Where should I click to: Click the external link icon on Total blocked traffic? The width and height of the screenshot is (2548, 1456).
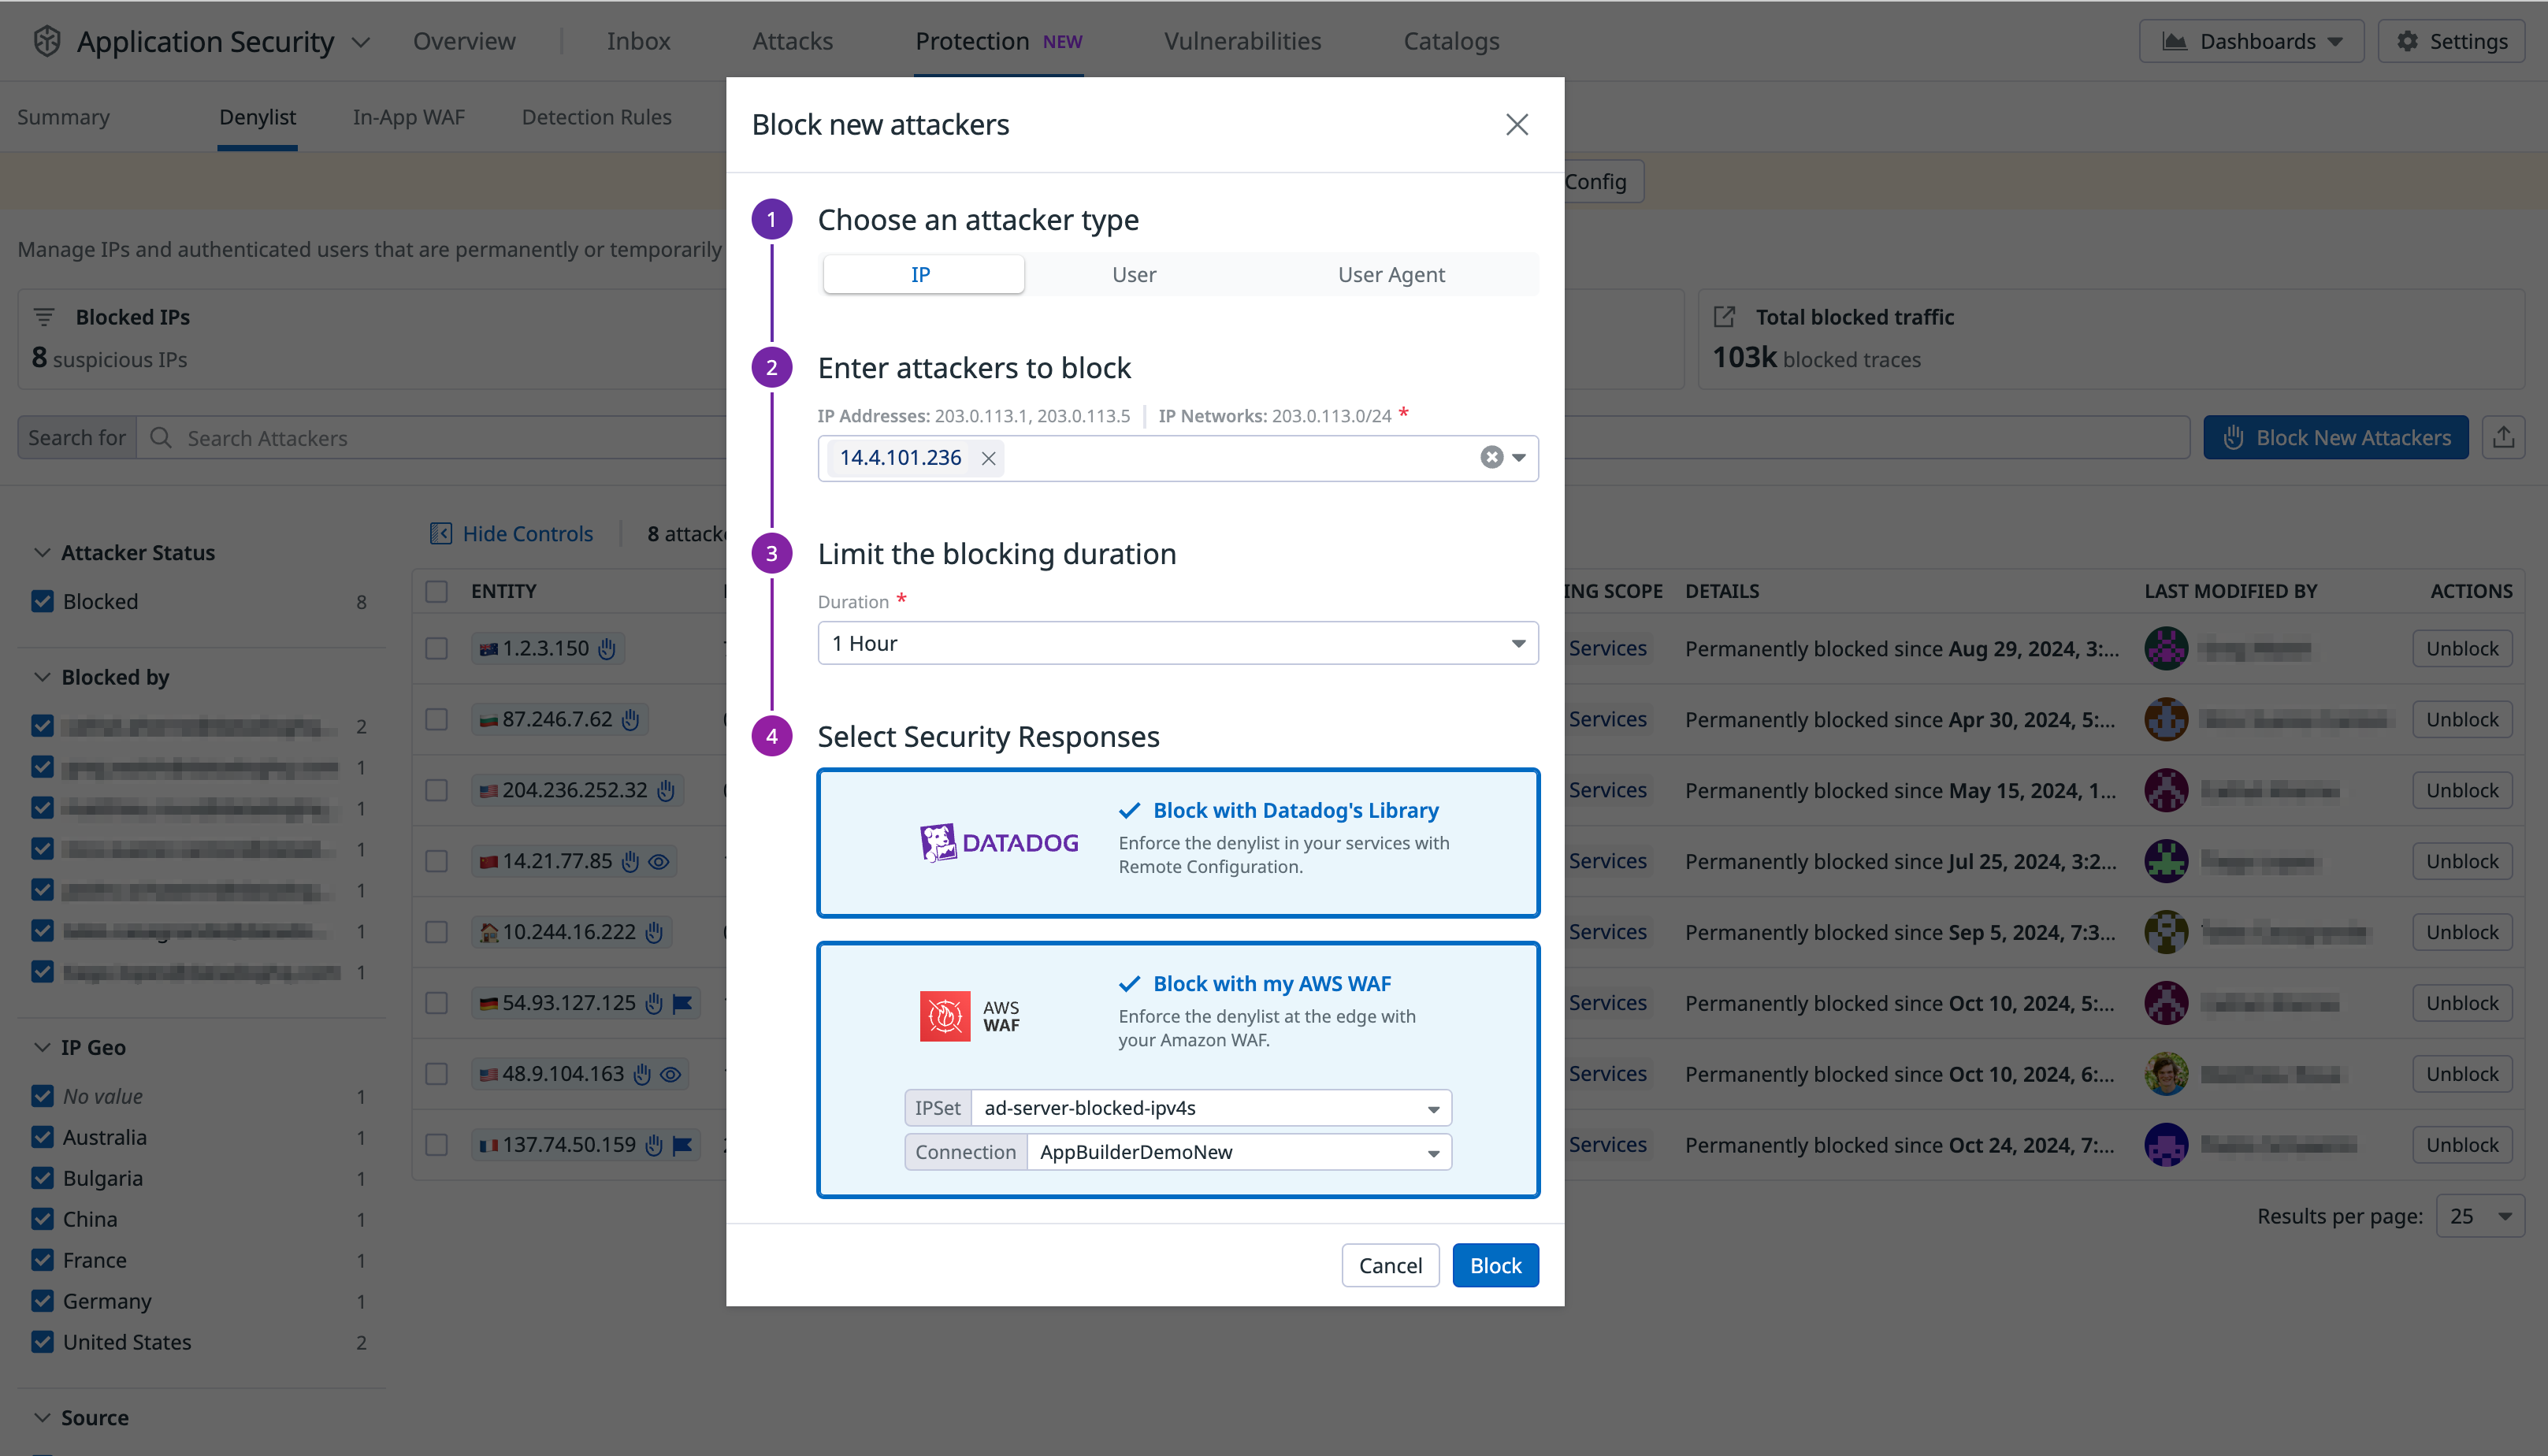pyautogui.click(x=1724, y=316)
